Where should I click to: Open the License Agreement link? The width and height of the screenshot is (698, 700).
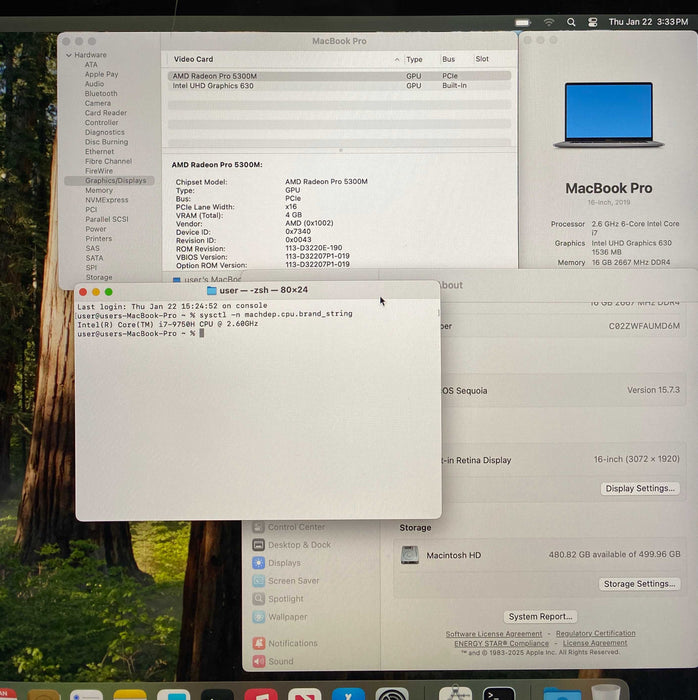(594, 643)
